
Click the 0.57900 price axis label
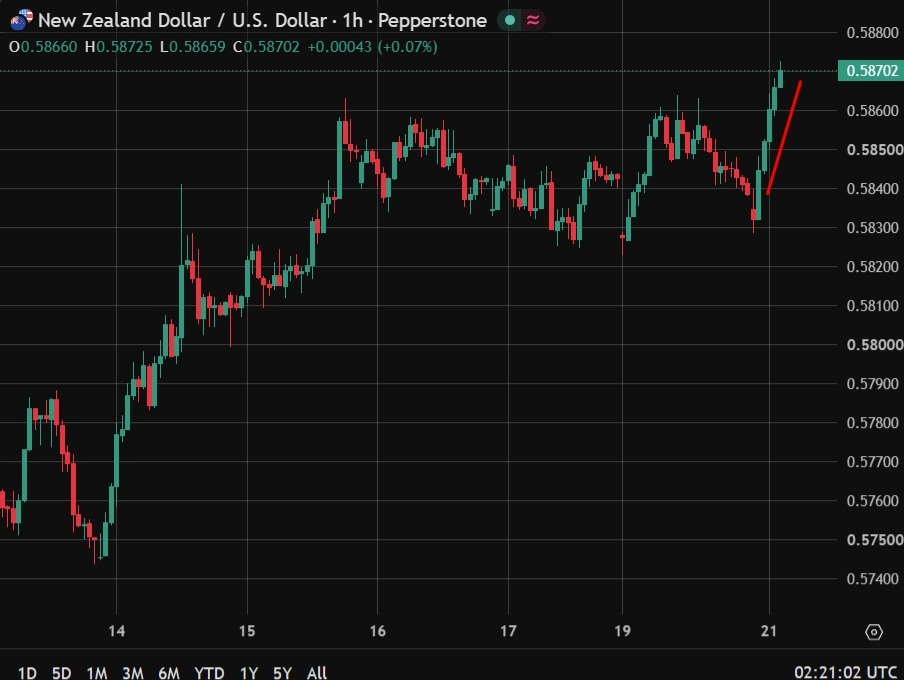[x=872, y=384]
